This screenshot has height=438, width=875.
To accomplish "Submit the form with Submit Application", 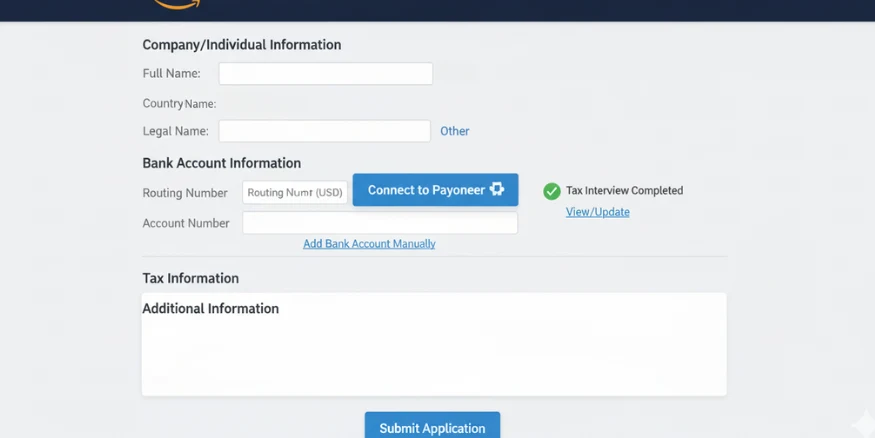I will (432, 427).
